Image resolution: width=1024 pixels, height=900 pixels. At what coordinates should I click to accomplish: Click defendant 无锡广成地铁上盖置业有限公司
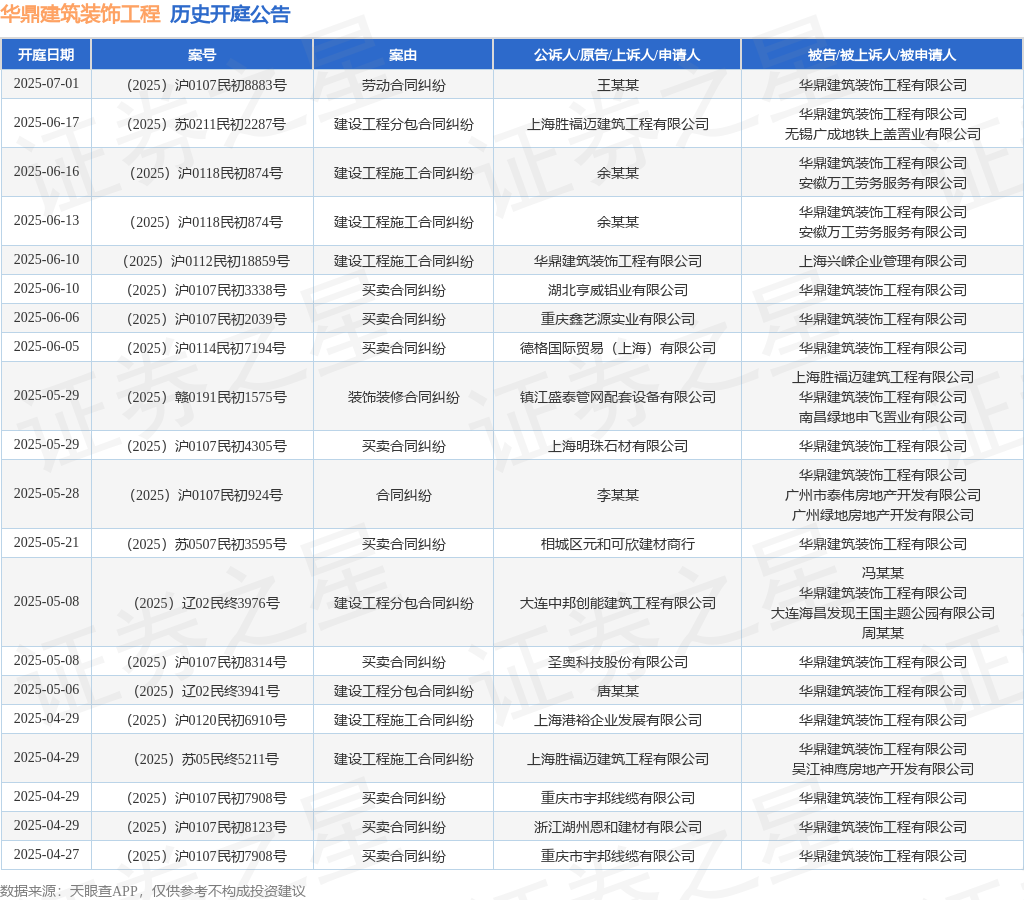click(x=883, y=134)
